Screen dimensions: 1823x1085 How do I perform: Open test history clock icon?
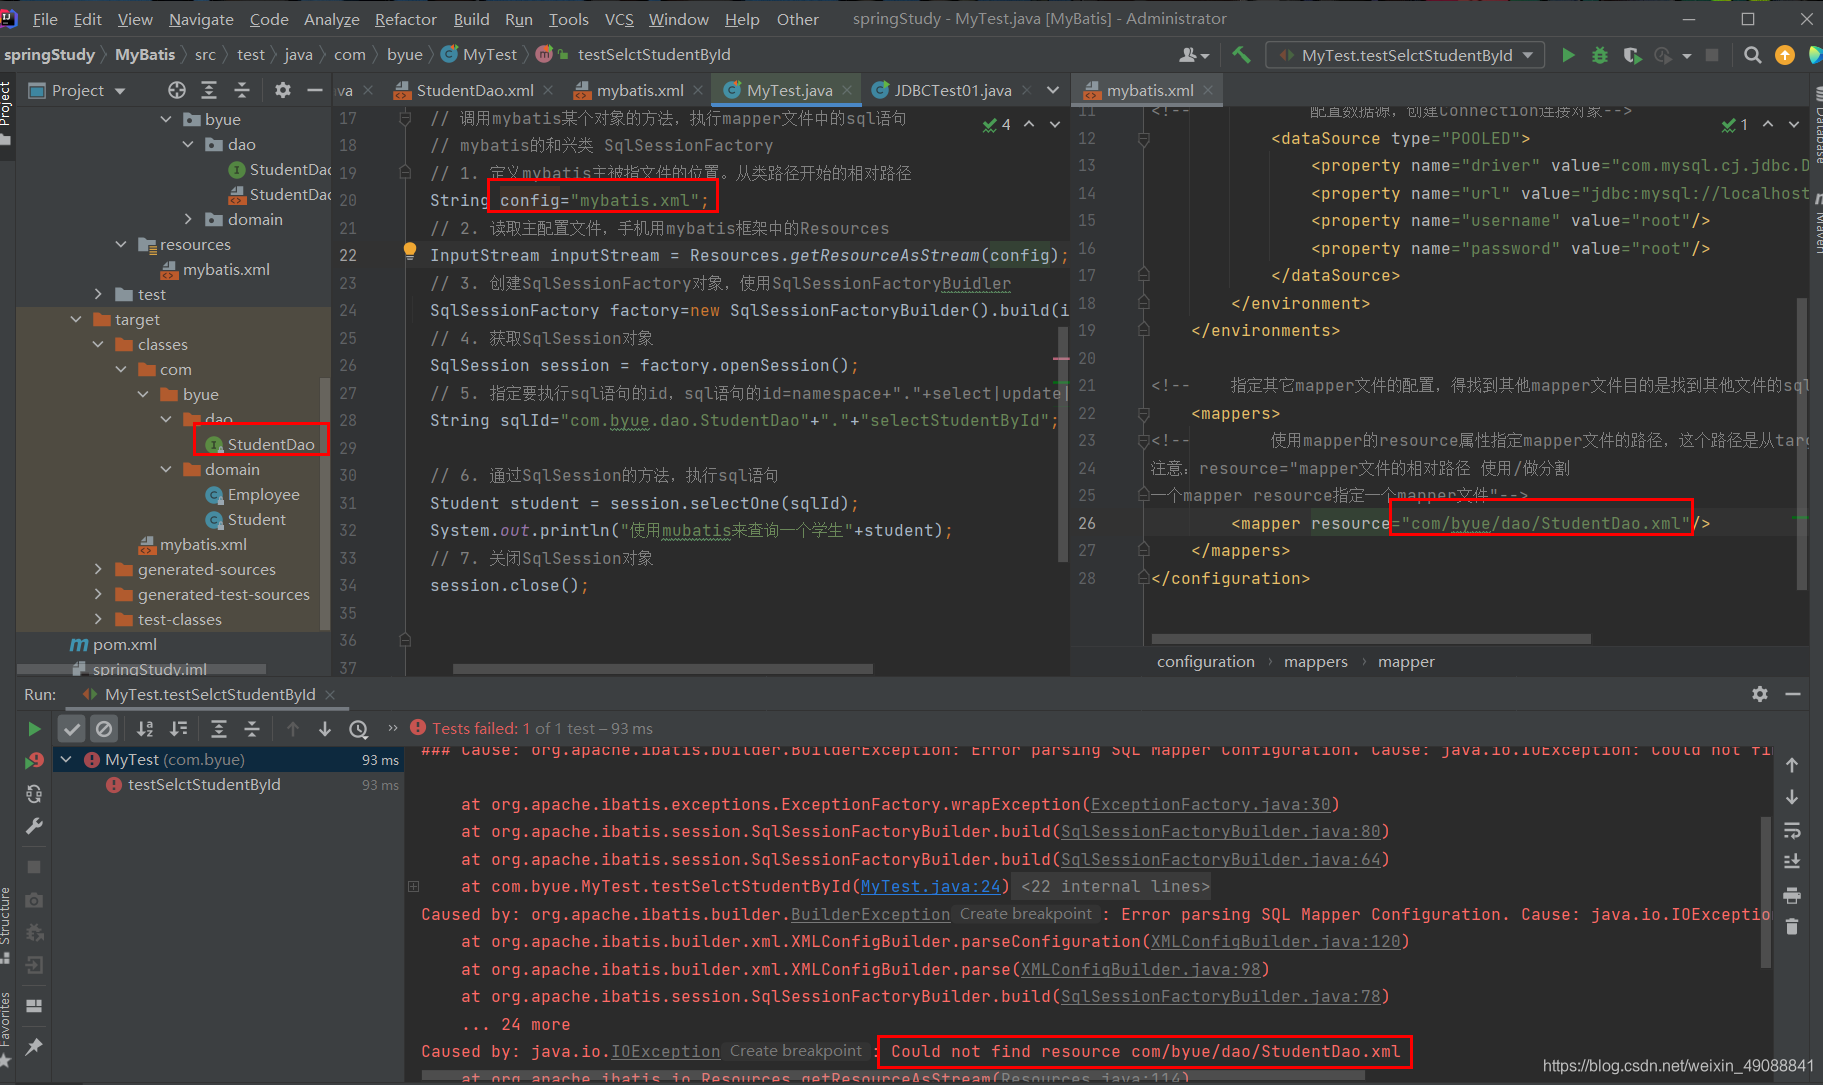tap(359, 729)
